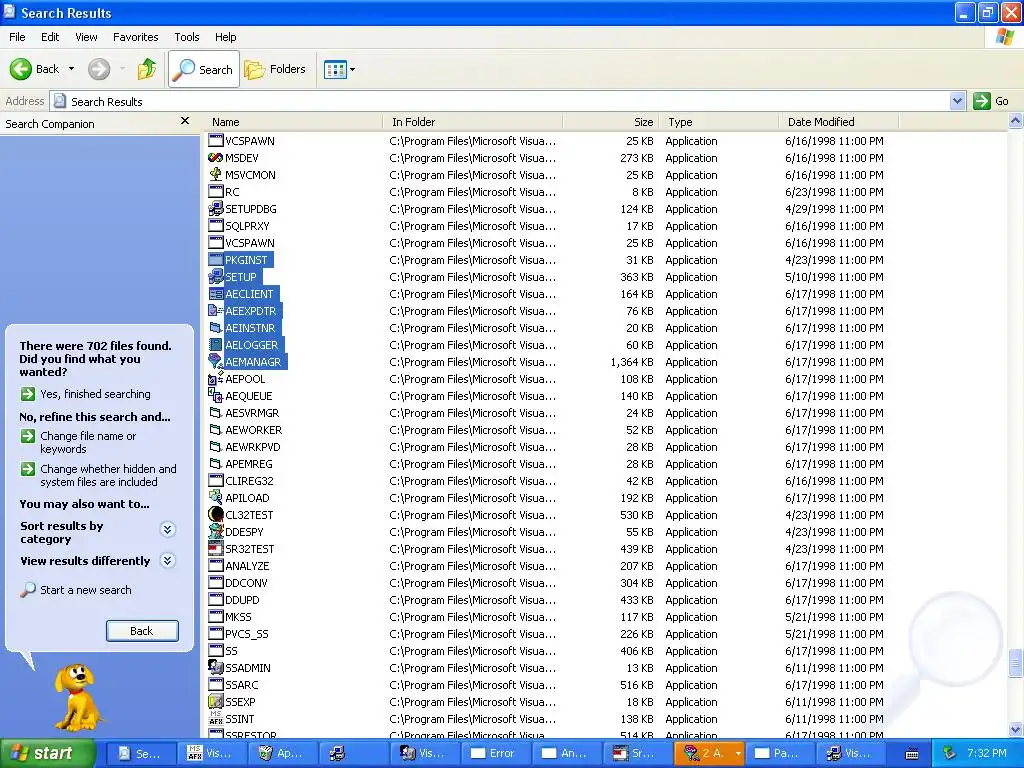Expand the grouped taskbar button dropdown arrow
1024x768 pixels.
tap(738, 753)
